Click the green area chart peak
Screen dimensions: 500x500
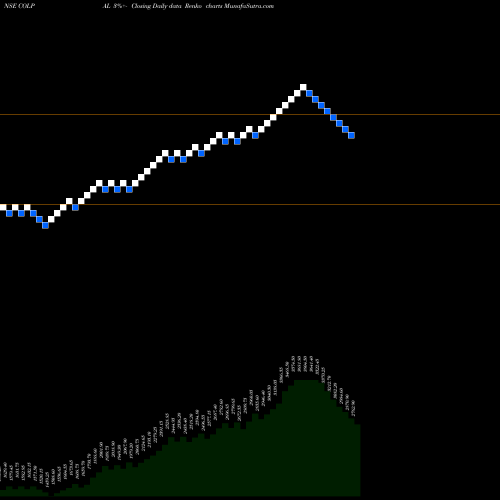click(306, 380)
